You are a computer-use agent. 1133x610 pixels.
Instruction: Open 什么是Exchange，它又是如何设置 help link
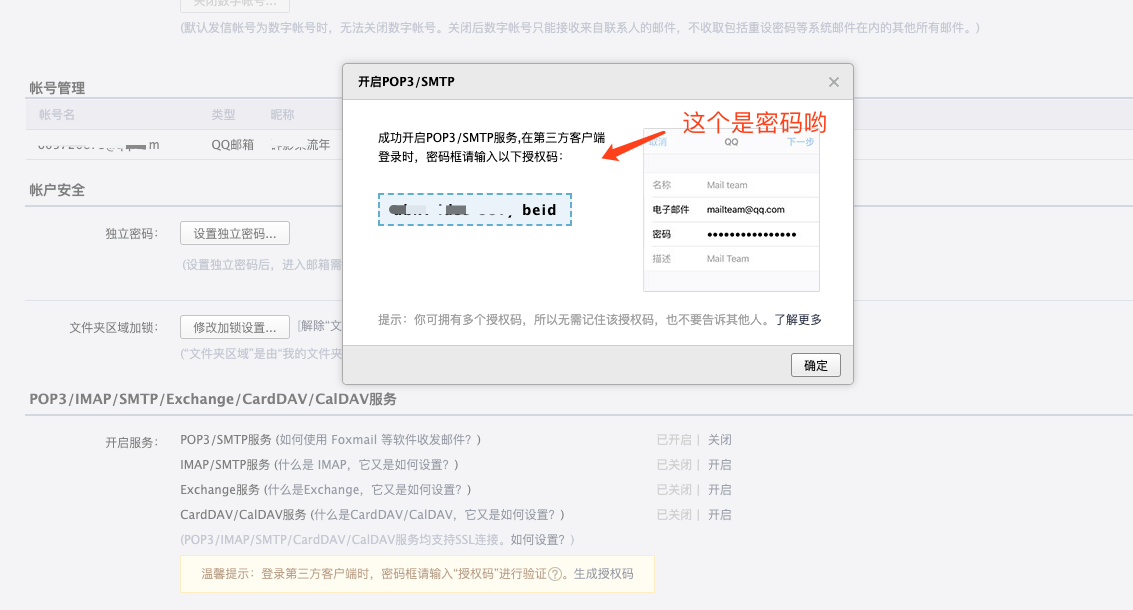click(x=368, y=490)
